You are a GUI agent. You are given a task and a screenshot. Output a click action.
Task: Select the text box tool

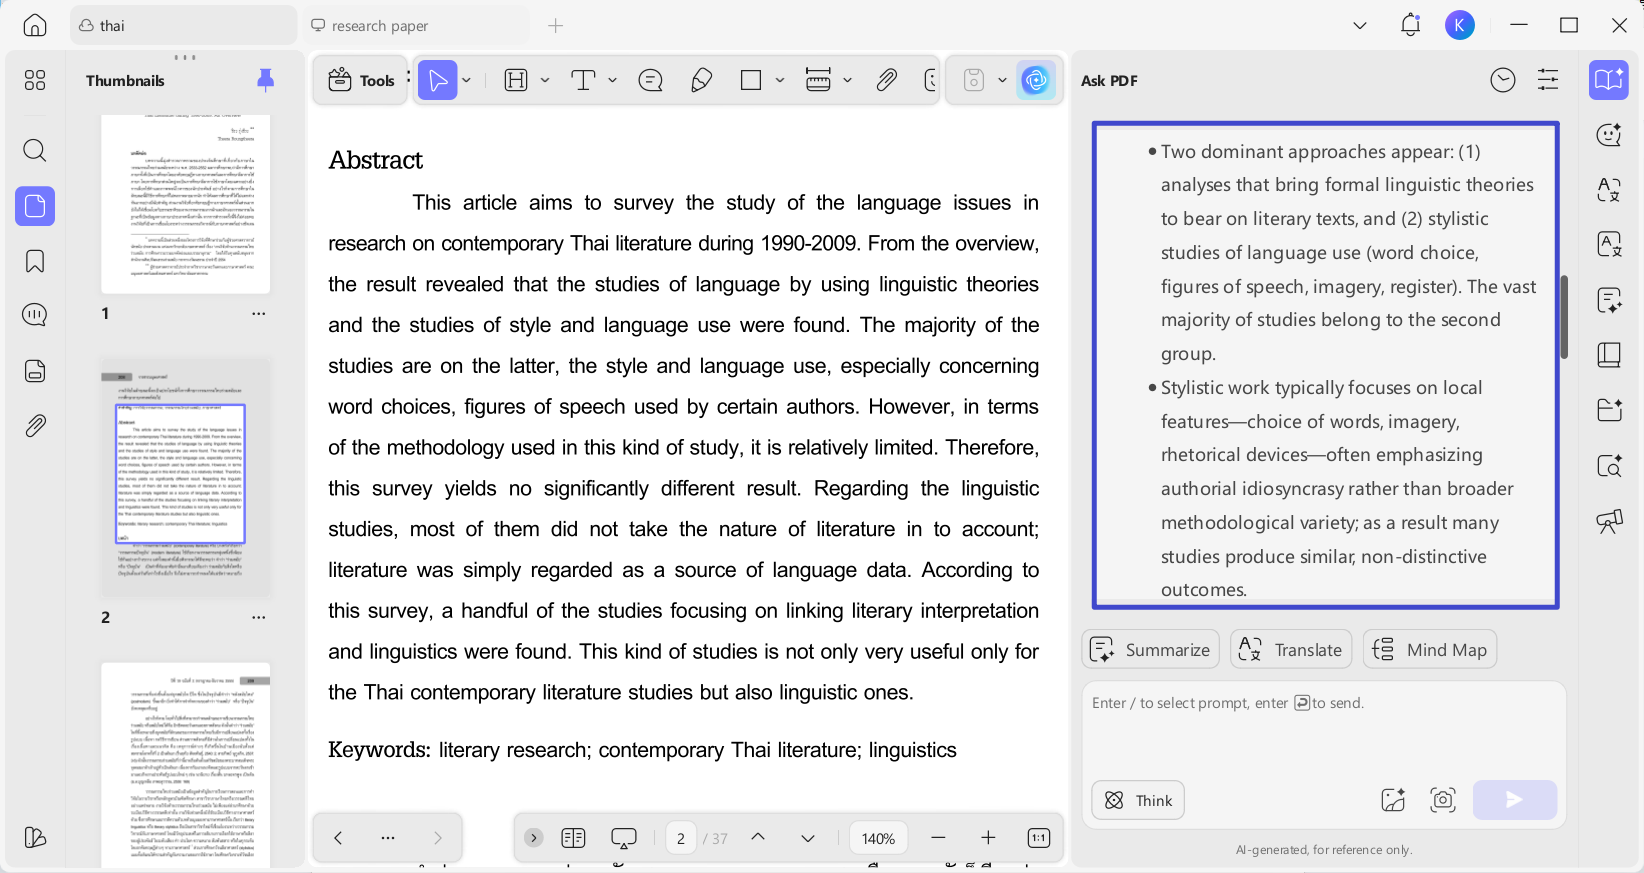pos(583,80)
